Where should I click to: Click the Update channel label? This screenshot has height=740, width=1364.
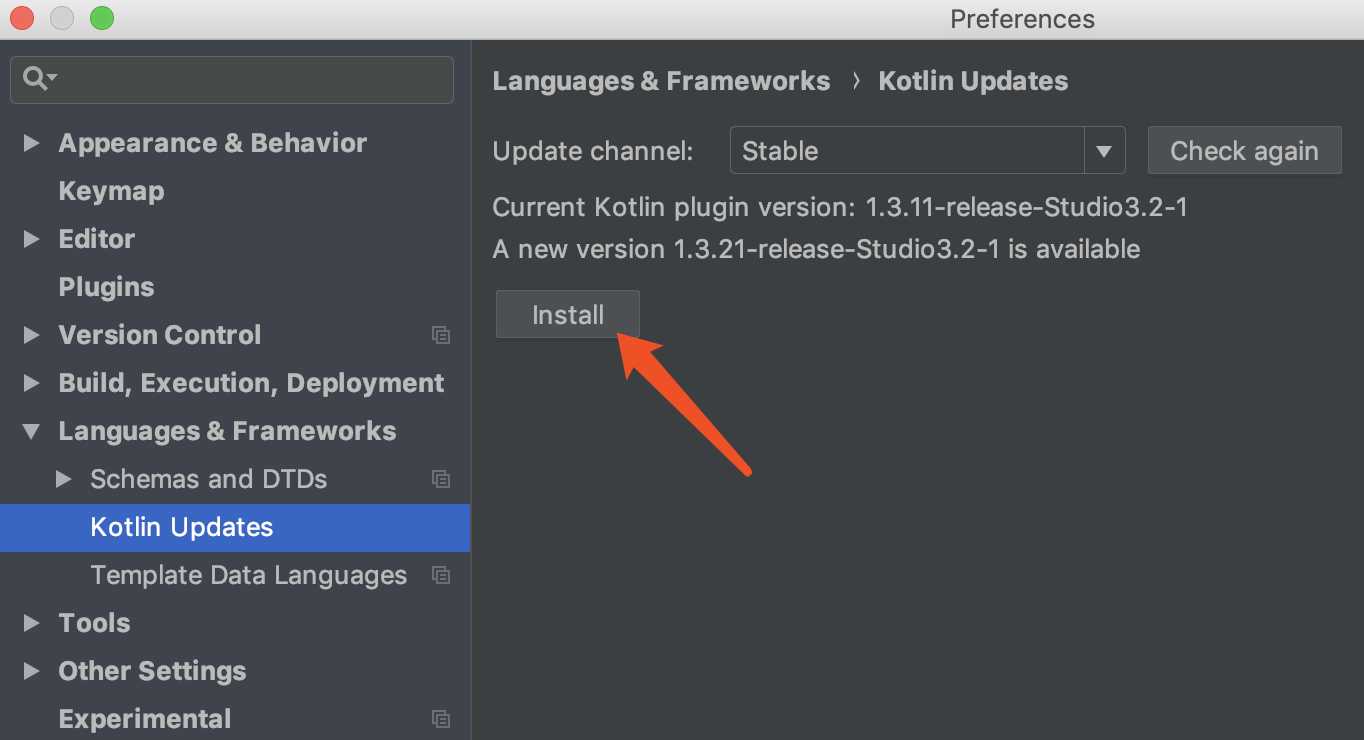pyautogui.click(x=593, y=151)
